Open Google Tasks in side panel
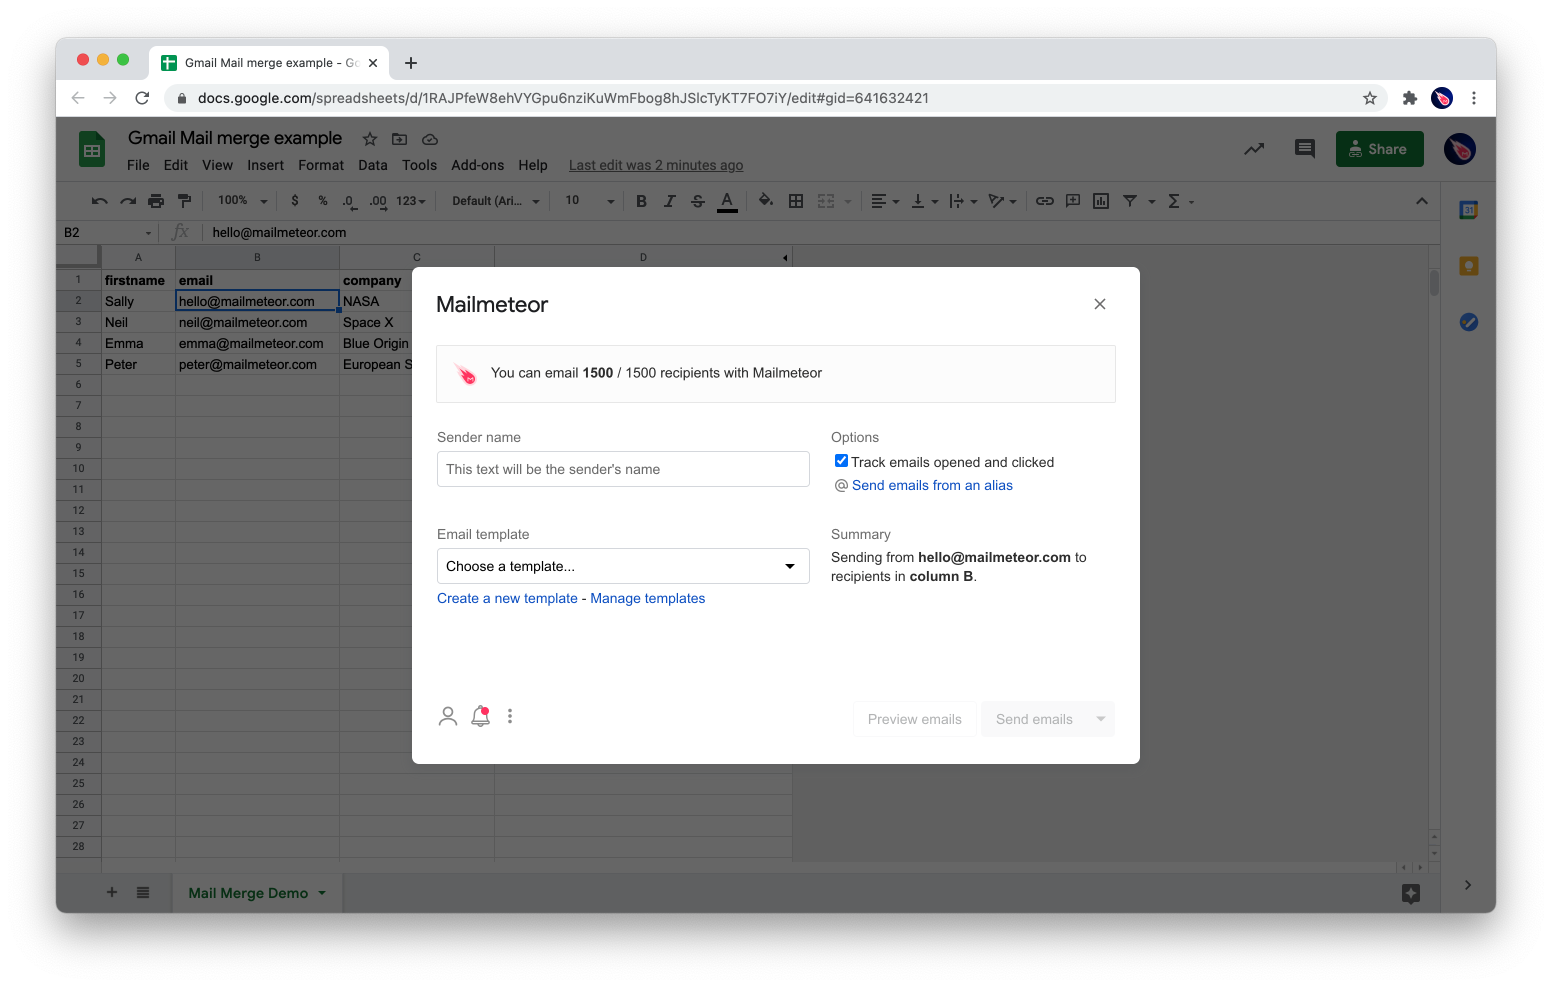The image size is (1552, 987). 1469,322
